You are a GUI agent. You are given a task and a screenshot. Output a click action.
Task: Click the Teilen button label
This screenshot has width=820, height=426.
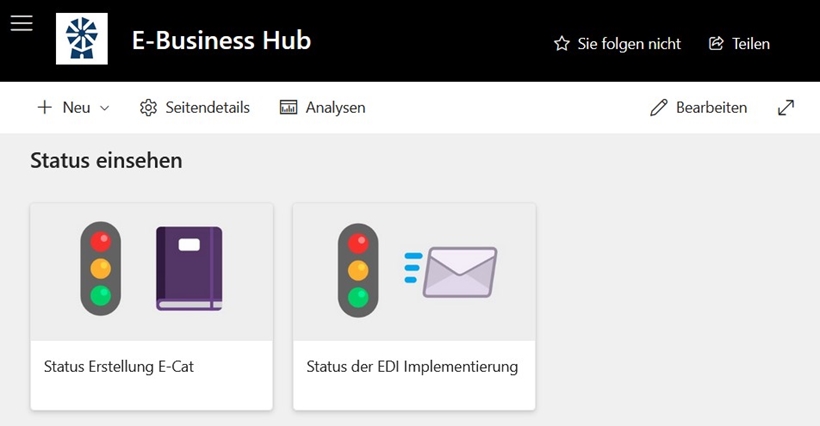point(750,44)
